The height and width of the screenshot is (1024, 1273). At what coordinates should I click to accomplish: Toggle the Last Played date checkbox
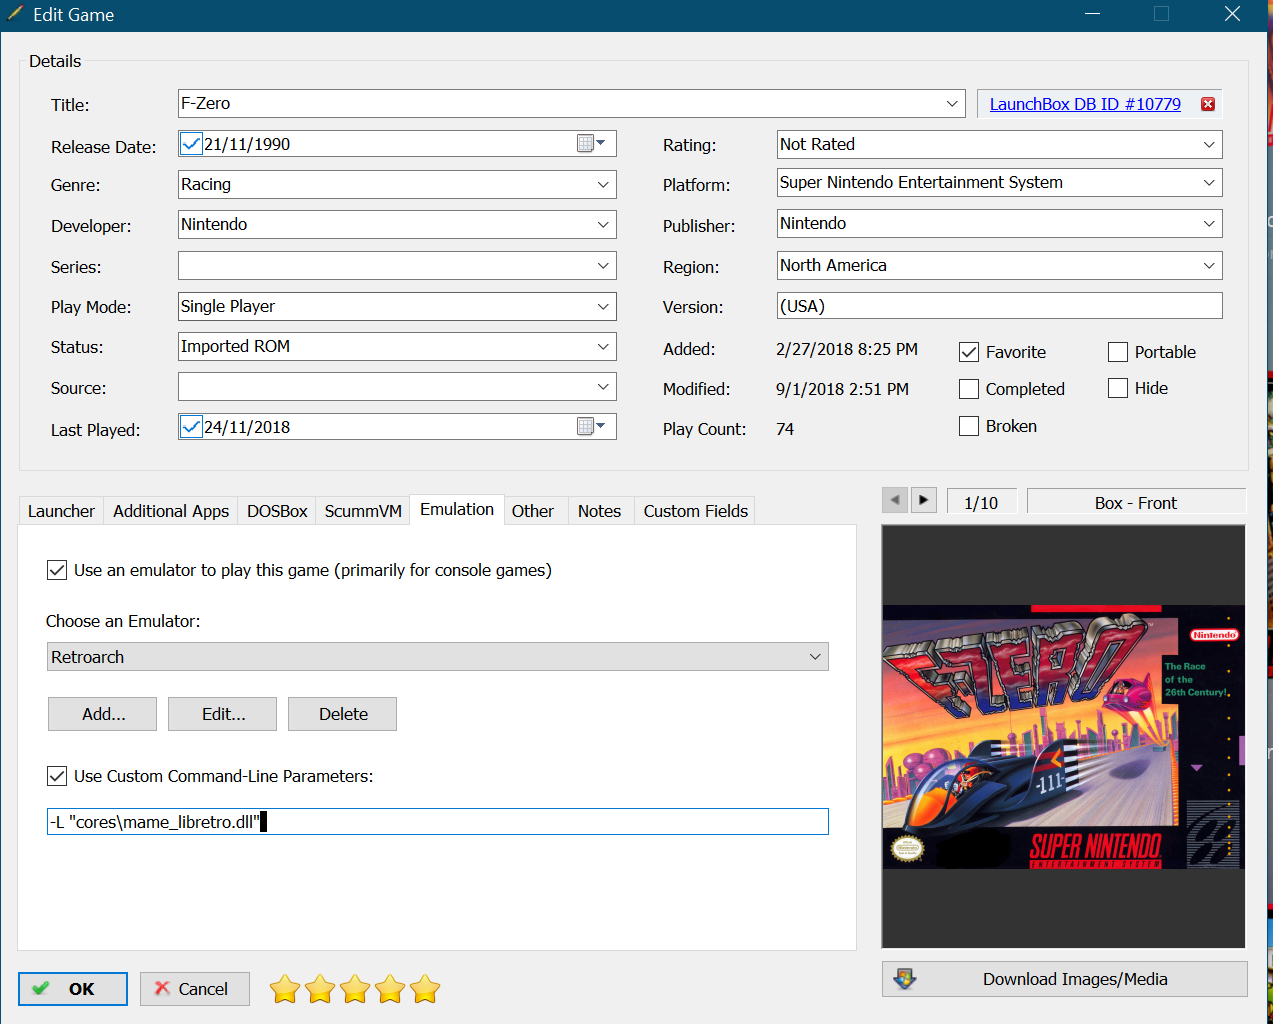click(191, 427)
